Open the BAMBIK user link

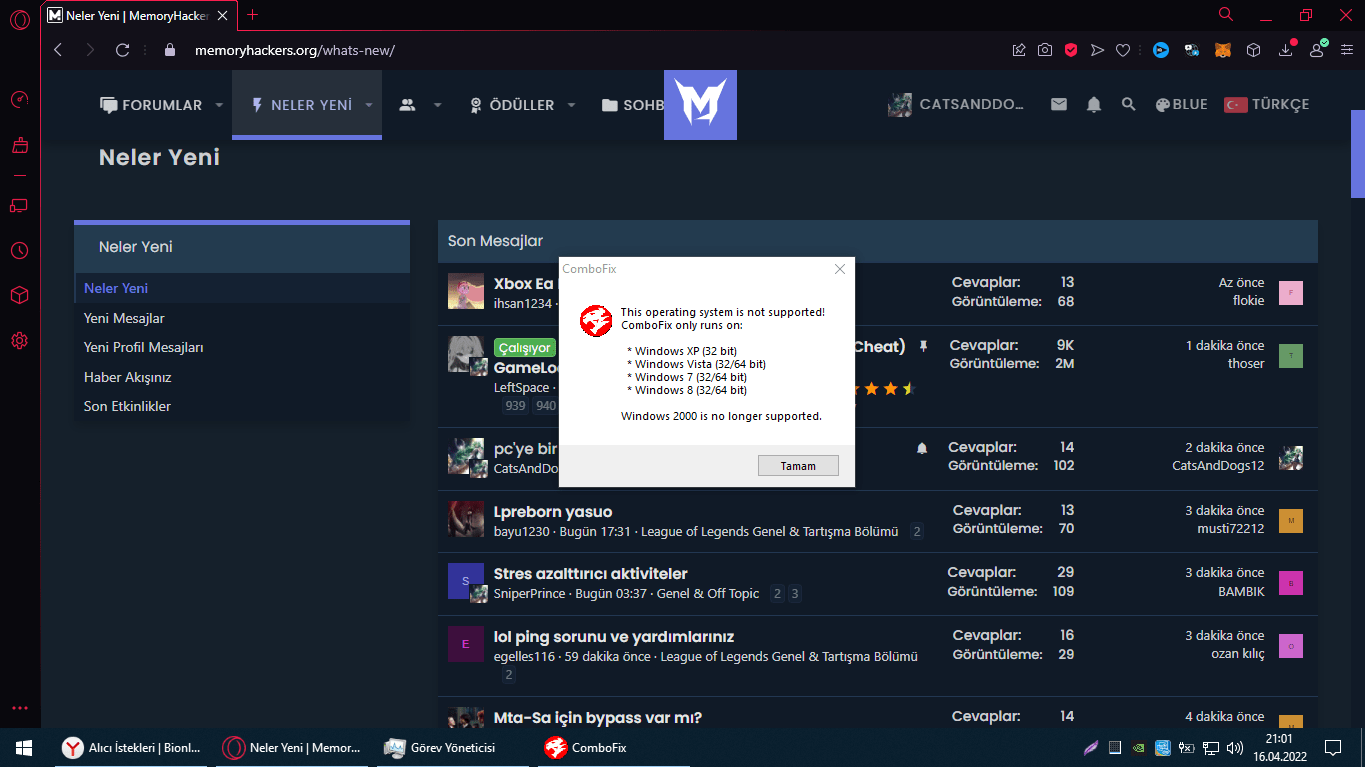[x=1241, y=591]
